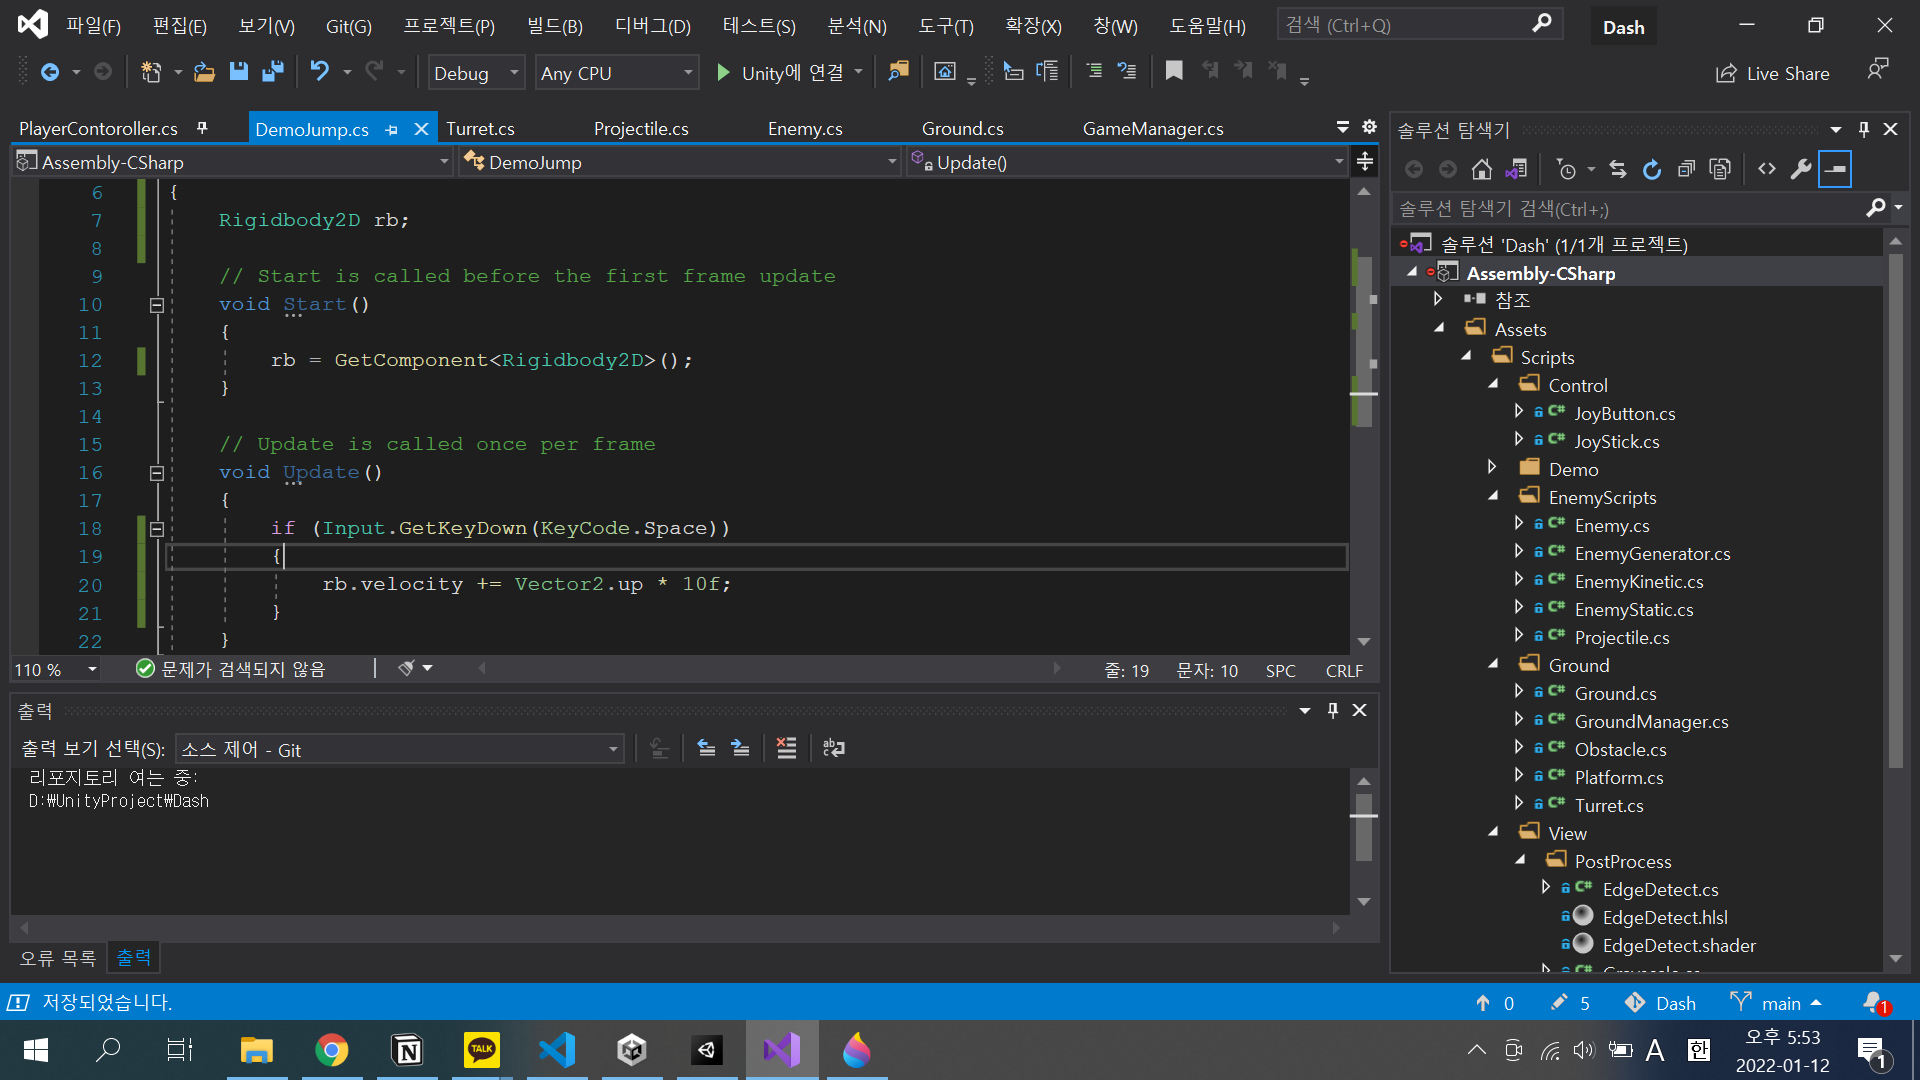Open the pending changes filter clock icon
The width and height of the screenshot is (1920, 1080).
[x=1567, y=169]
